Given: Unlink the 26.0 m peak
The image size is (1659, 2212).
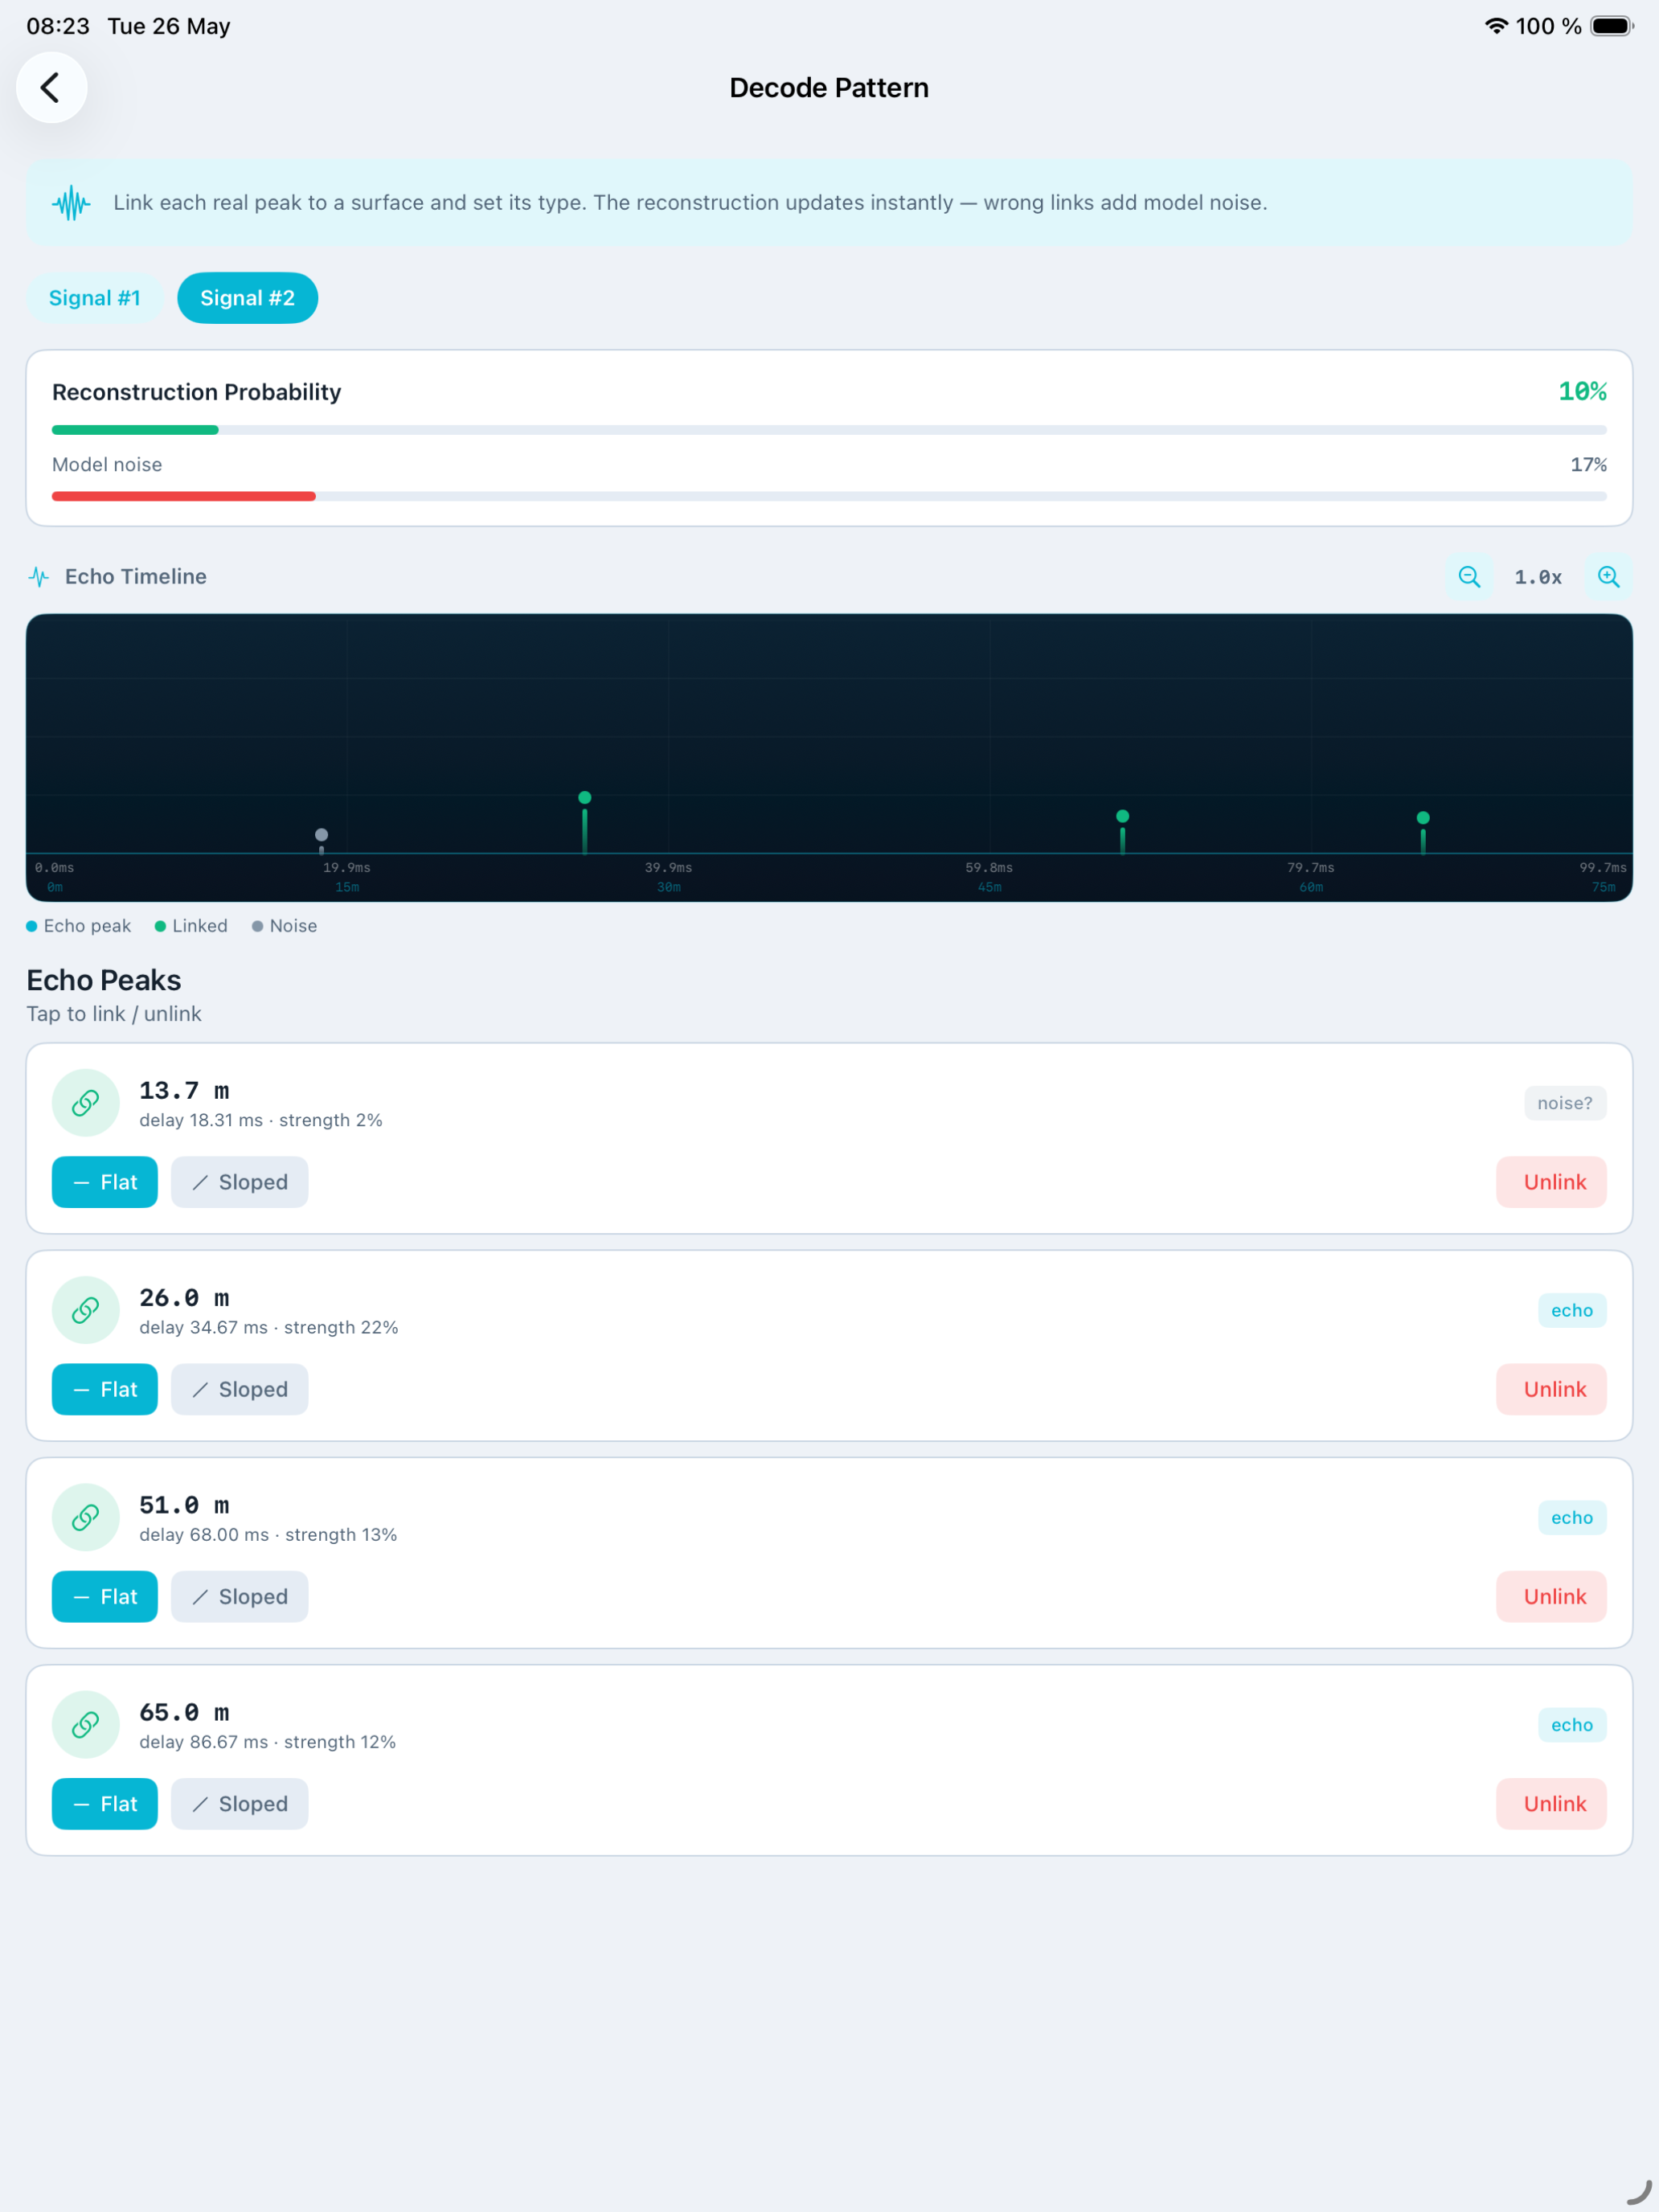Looking at the screenshot, I should coord(1552,1389).
